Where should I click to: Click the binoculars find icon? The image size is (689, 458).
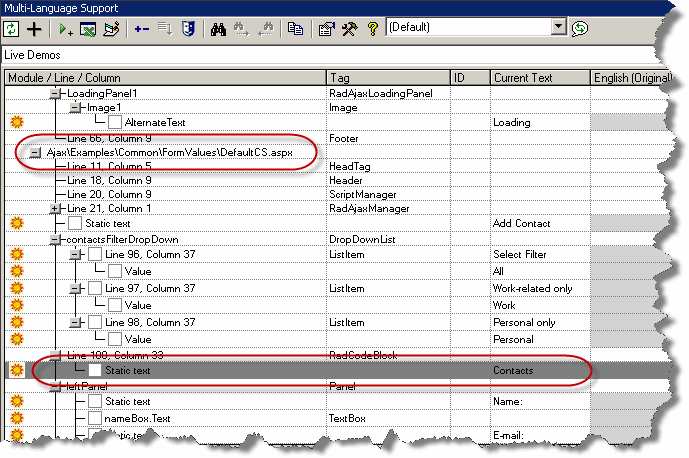point(220,29)
